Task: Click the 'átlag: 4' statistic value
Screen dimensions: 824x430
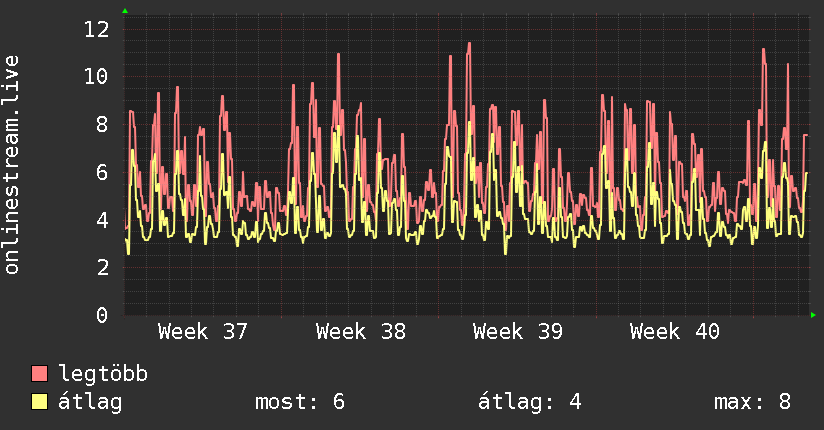Action: tap(530, 402)
